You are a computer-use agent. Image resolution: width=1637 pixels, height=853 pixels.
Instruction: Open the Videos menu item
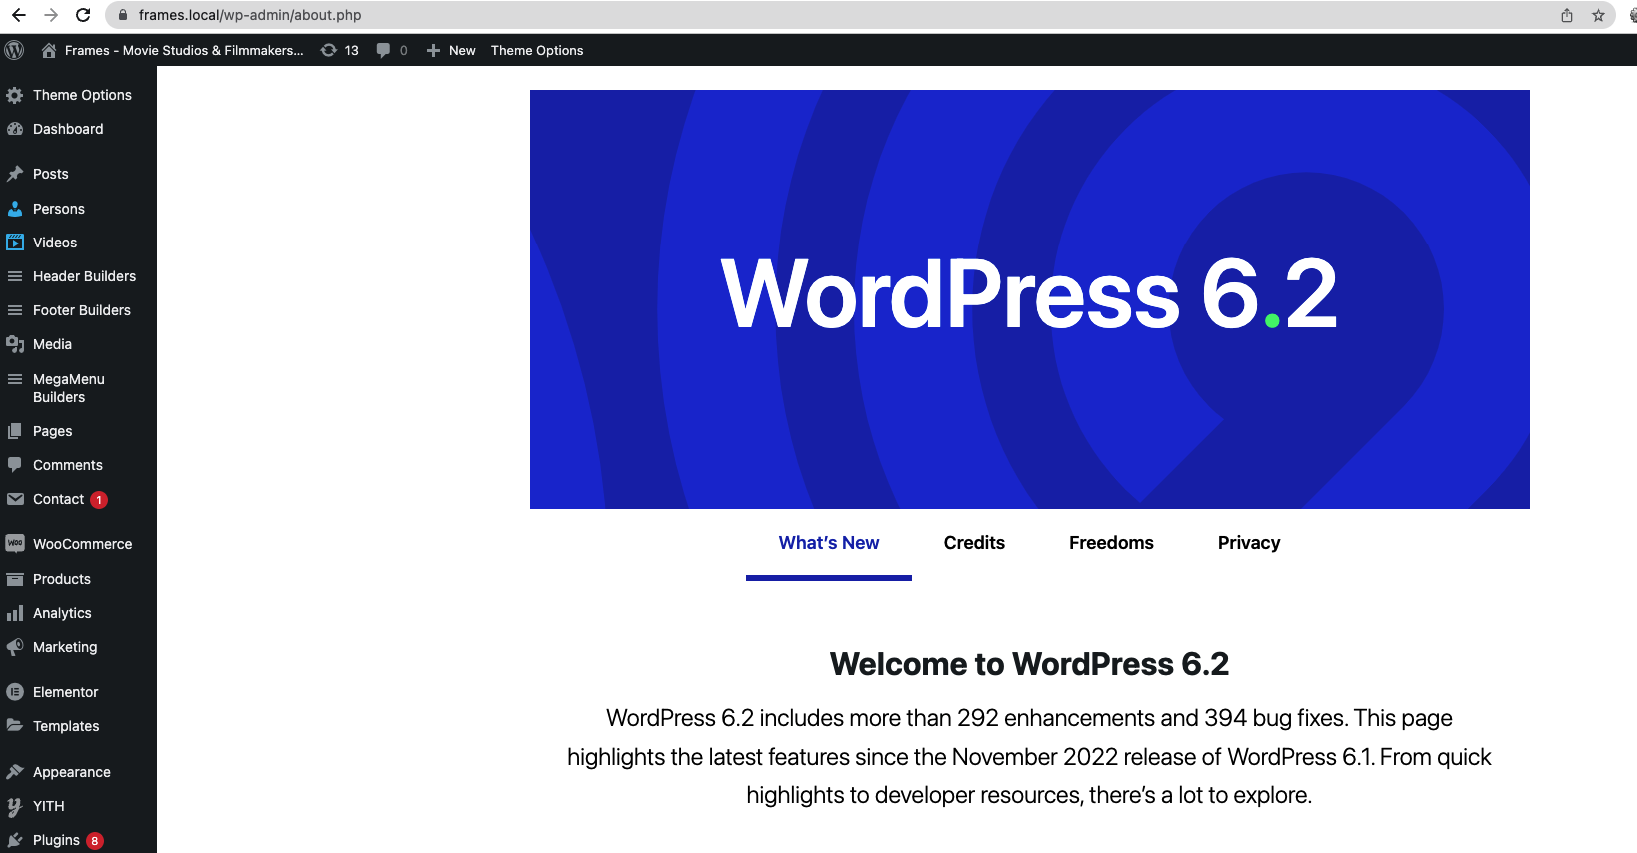[x=55, y=242]
